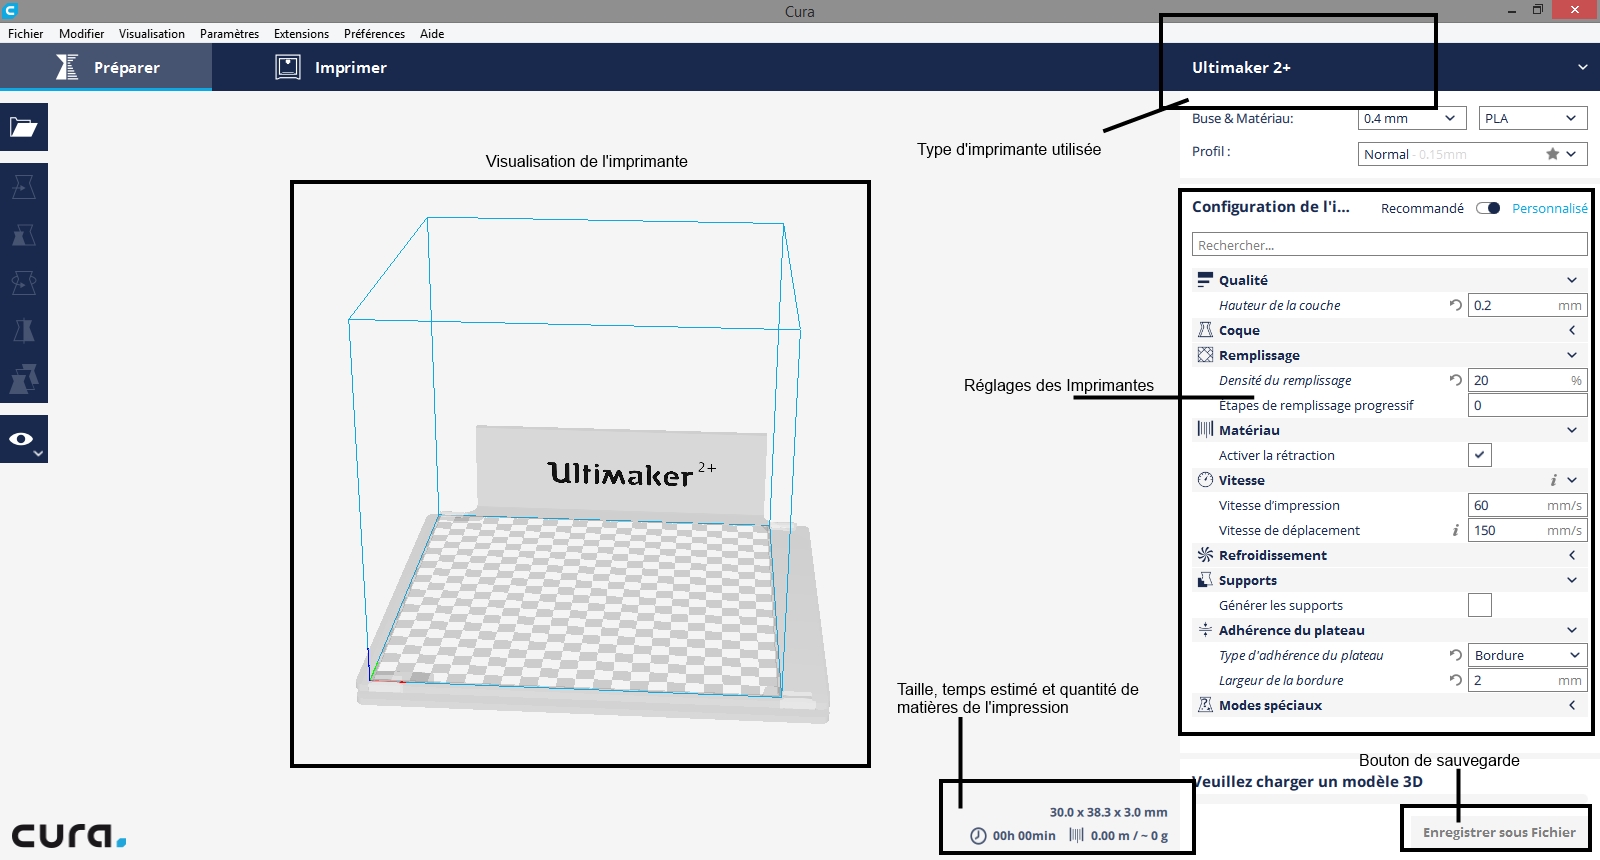Image resolution: width=1600 pixels, height=860 pixels.
Task: Click the open file folder icon
Action: [x=23, y=127]
